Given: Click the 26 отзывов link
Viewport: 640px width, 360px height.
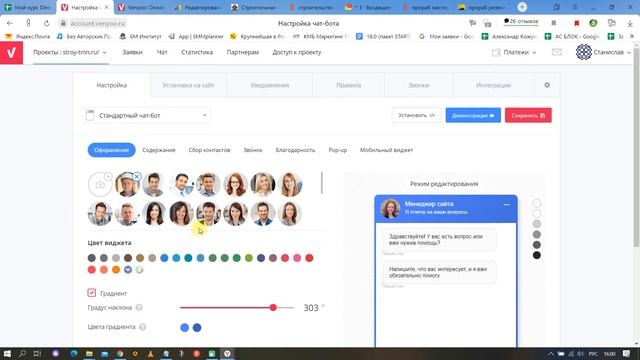Looking at the screenshot, I should (x=521, y=21).
